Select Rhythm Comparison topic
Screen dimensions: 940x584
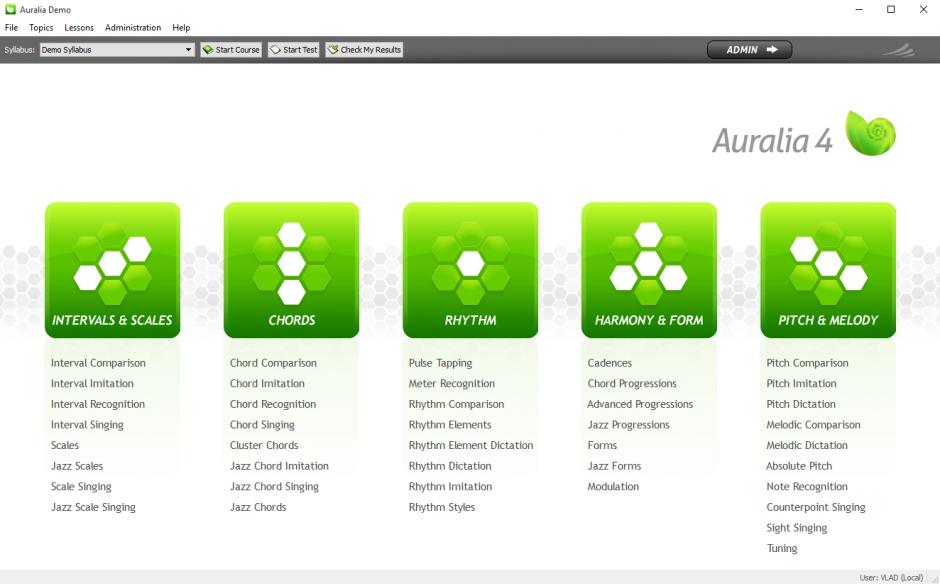coord(456,405)
